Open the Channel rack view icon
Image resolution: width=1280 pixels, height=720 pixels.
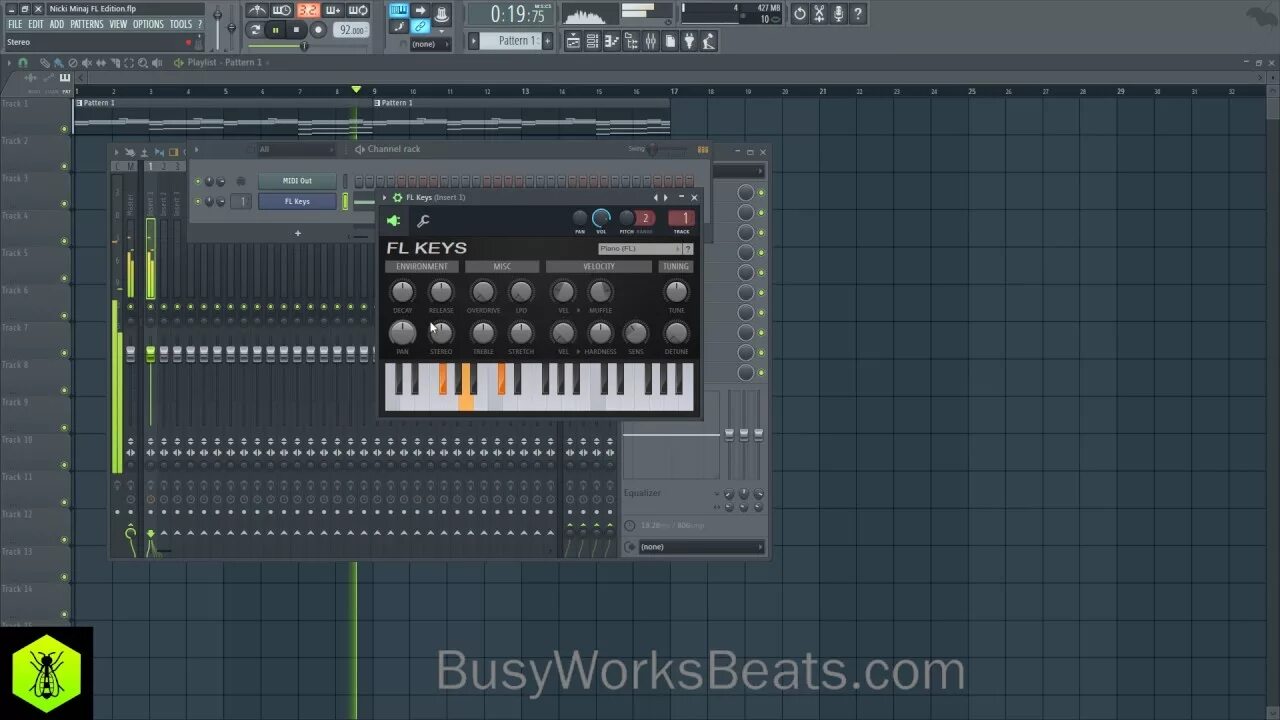coord(593,41)
